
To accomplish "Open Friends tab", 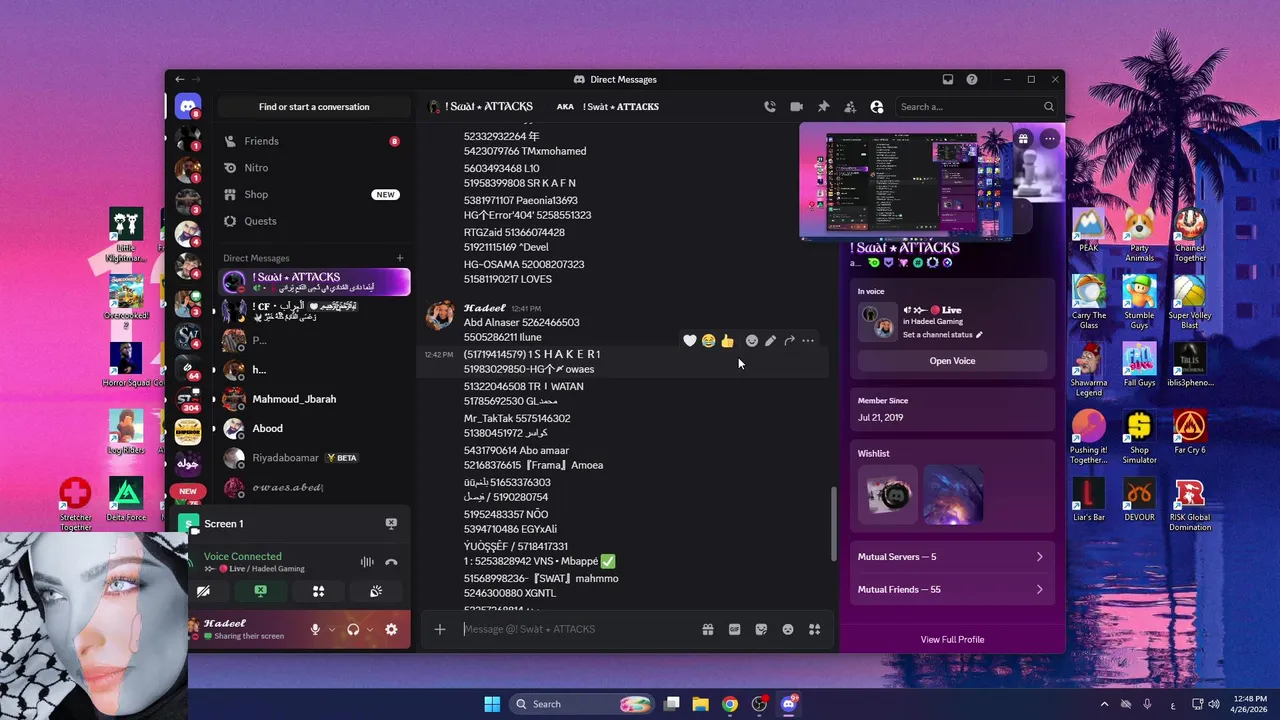I will (x=313, y=141).
